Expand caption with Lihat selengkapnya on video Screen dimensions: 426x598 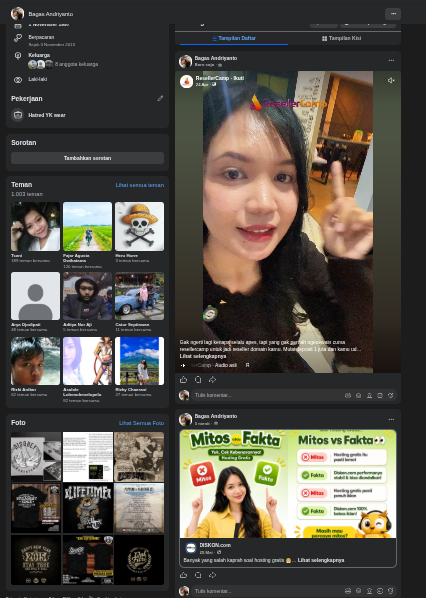[203, 356]
